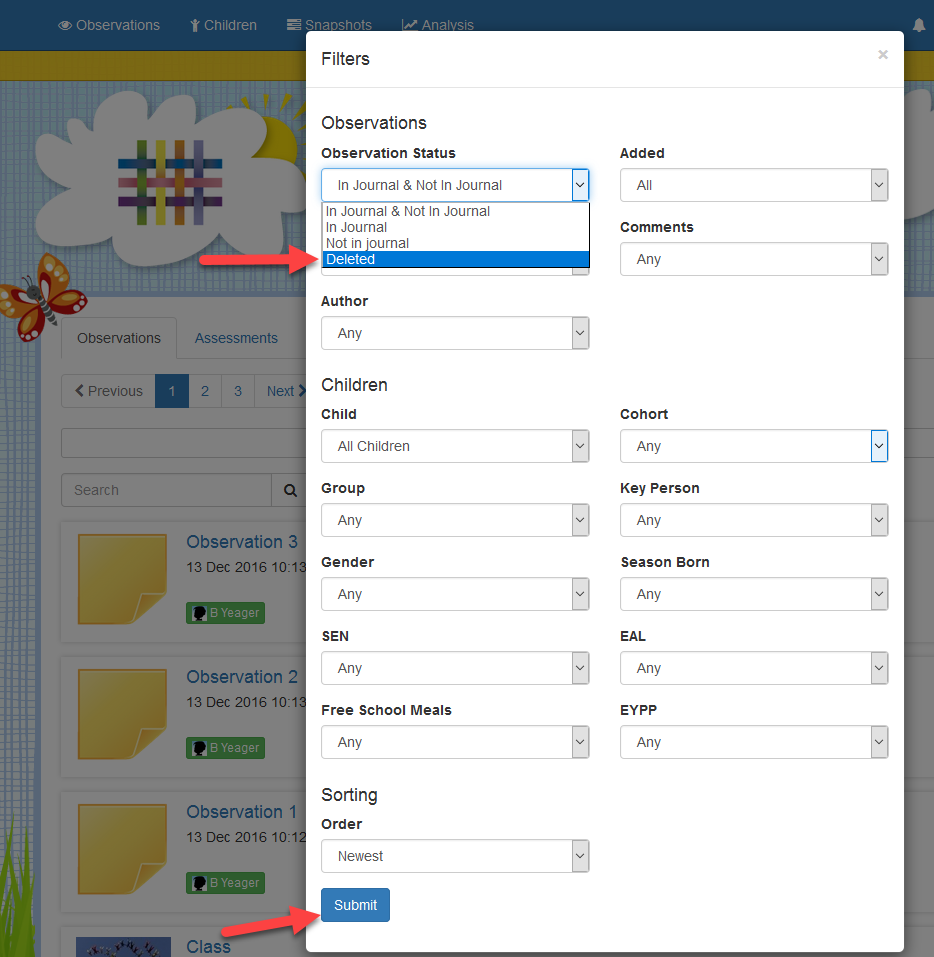The width and height of the screenshot is (934, 957).
Task: Open the Class observation link
Action: pyautogui.click(x=208, y=947)
